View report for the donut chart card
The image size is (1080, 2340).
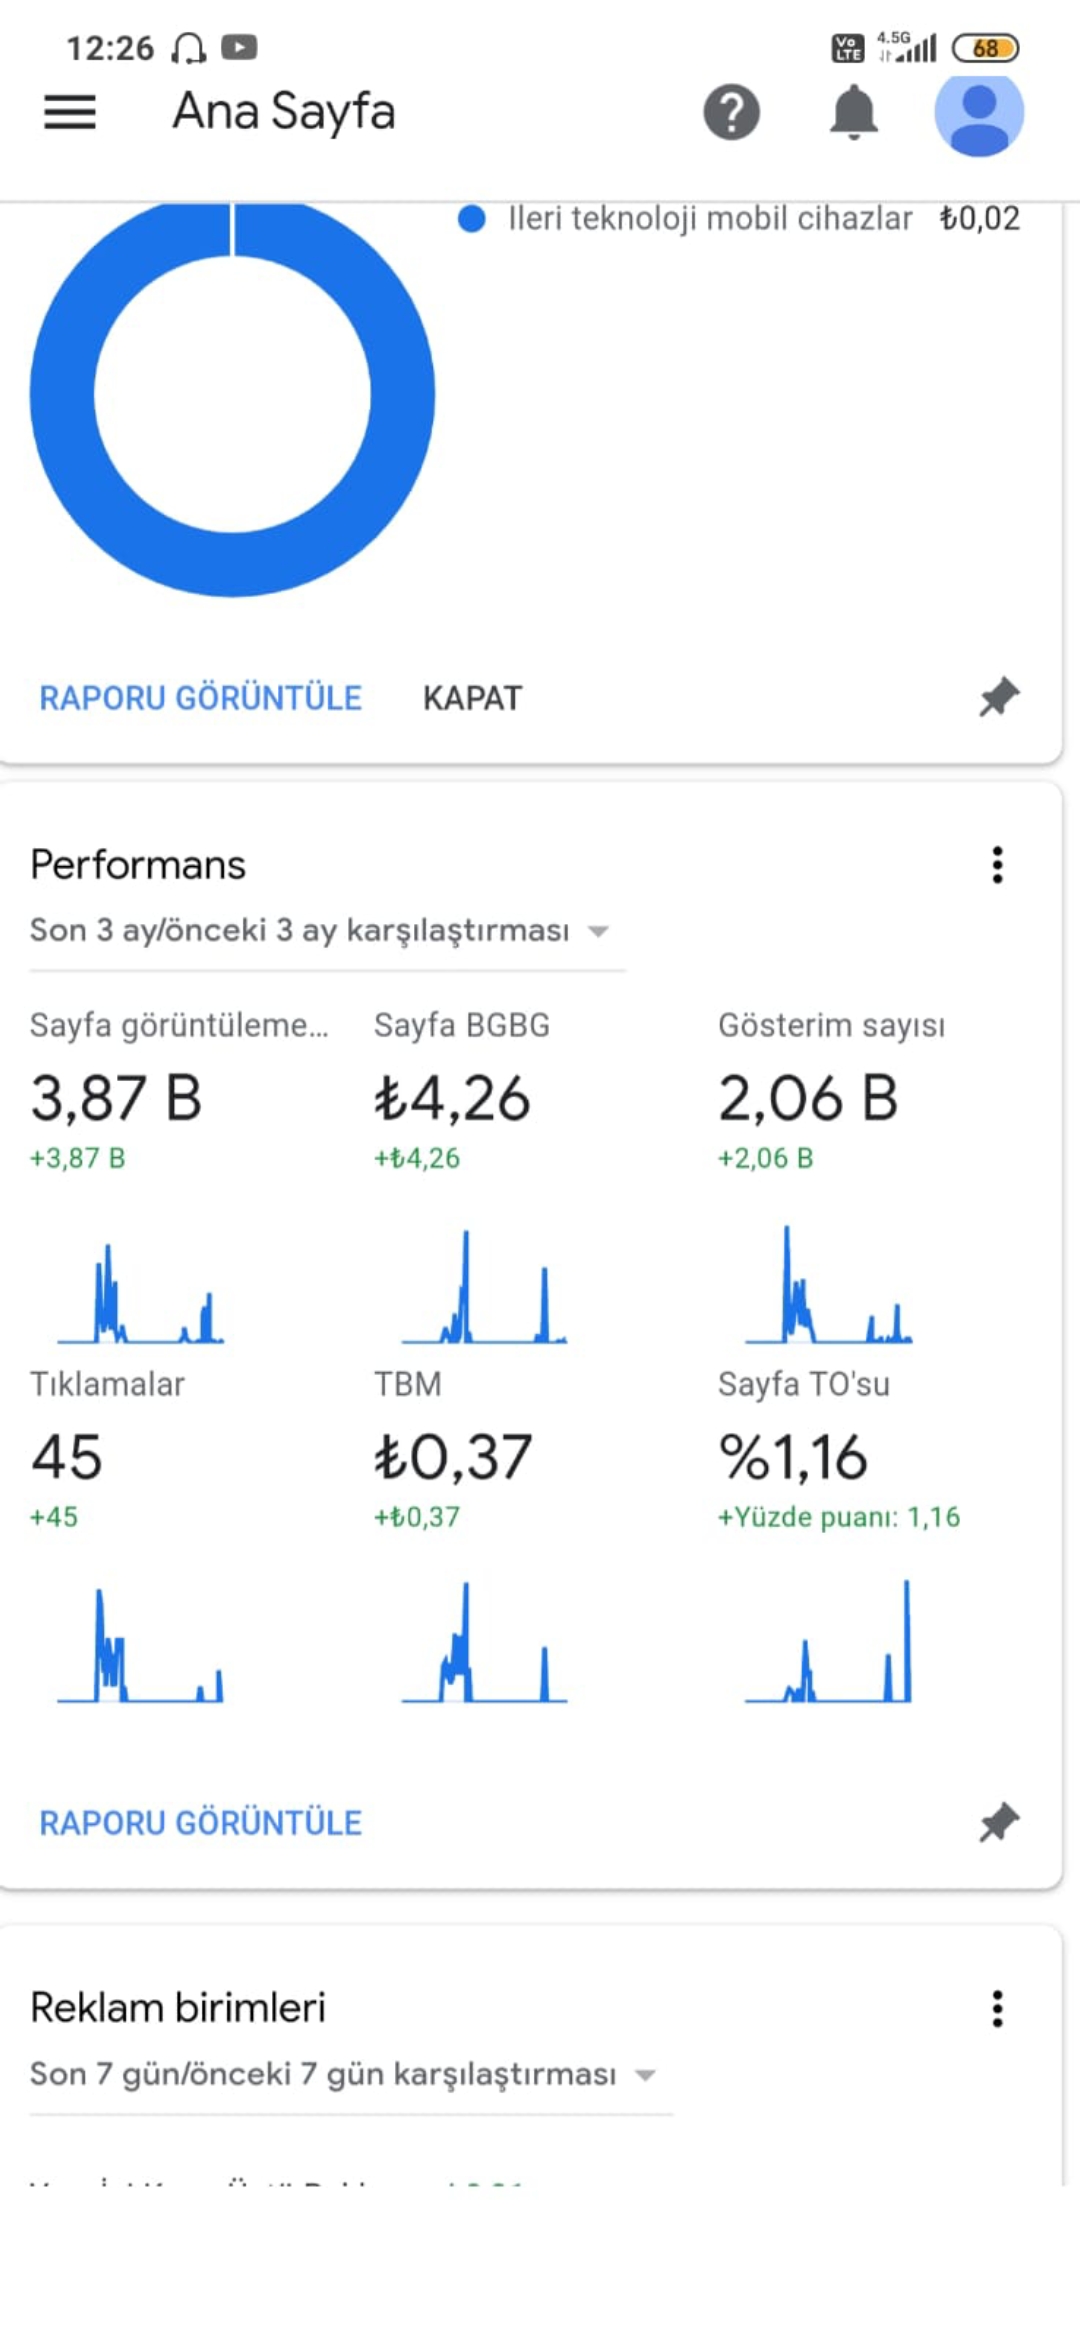click(x=200, y=698)
